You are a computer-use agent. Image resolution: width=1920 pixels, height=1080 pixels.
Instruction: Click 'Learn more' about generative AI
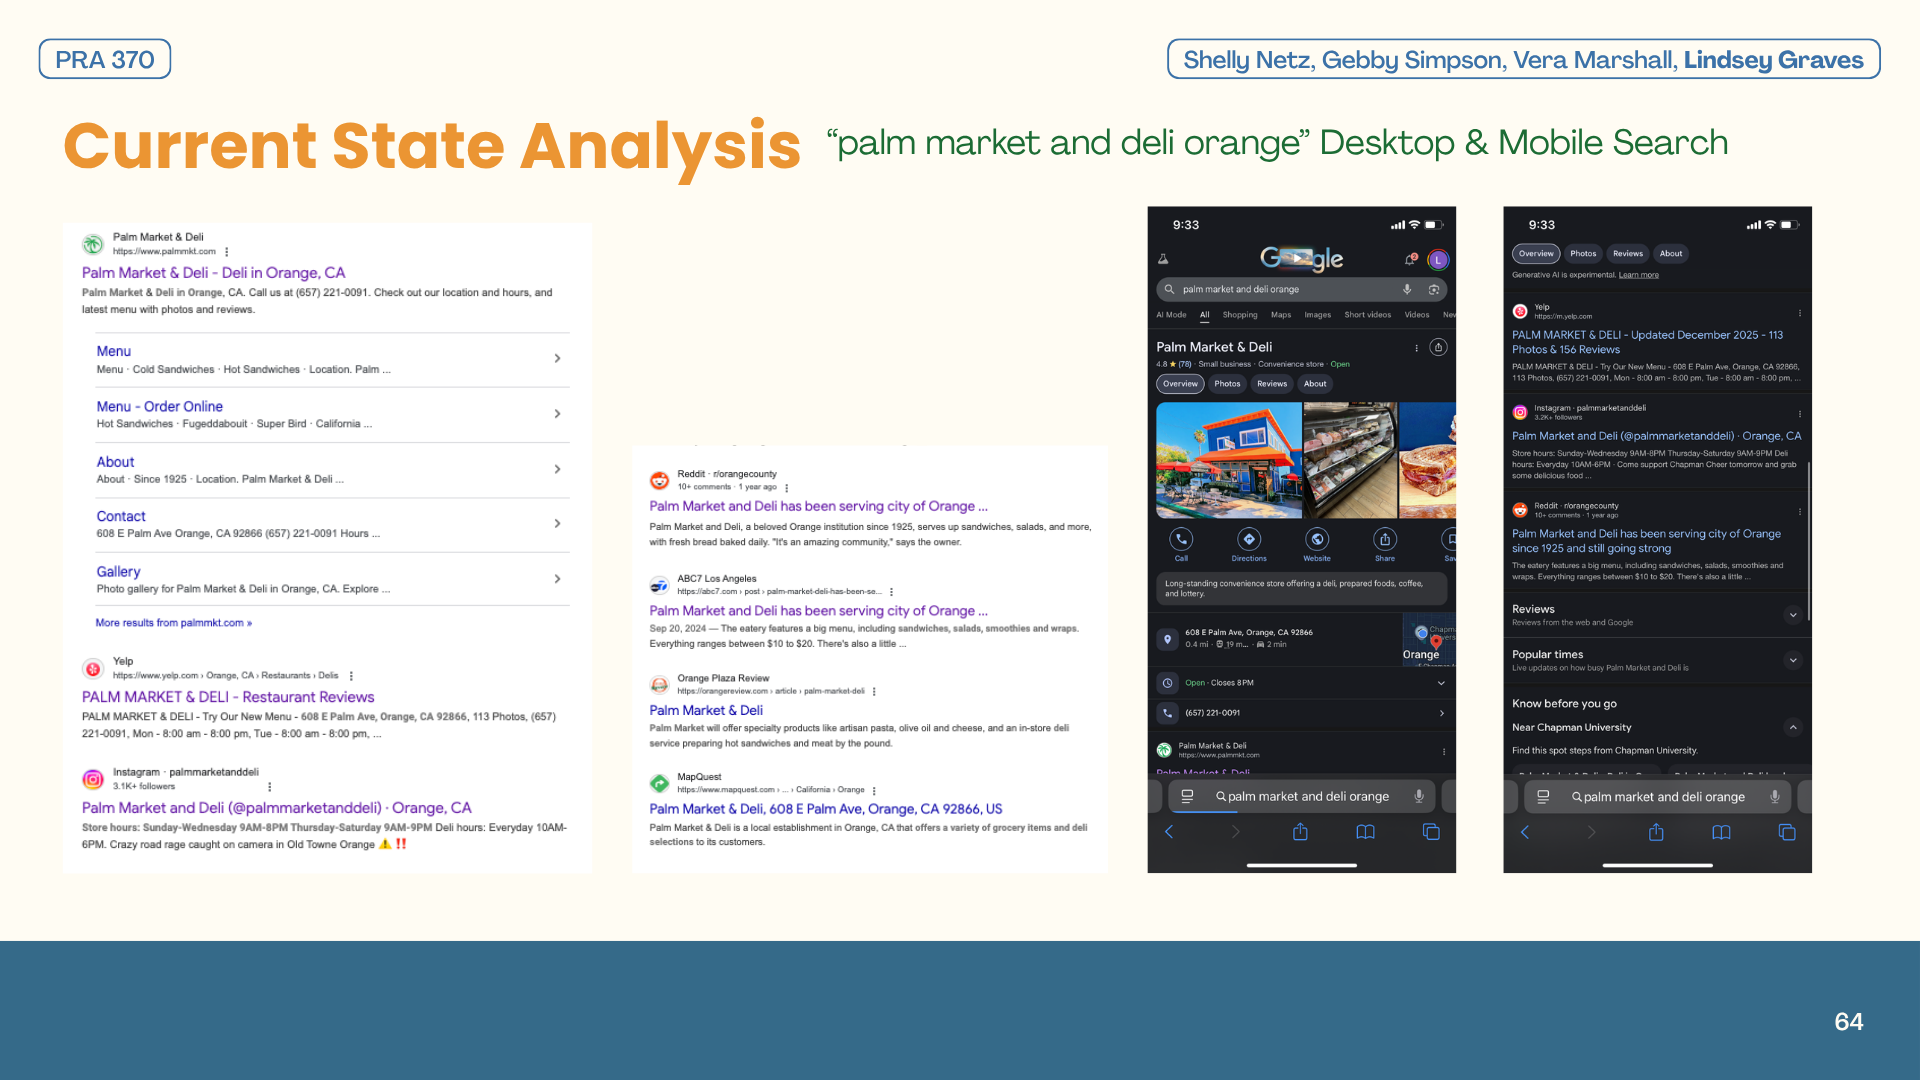[x=1639, y=275]
